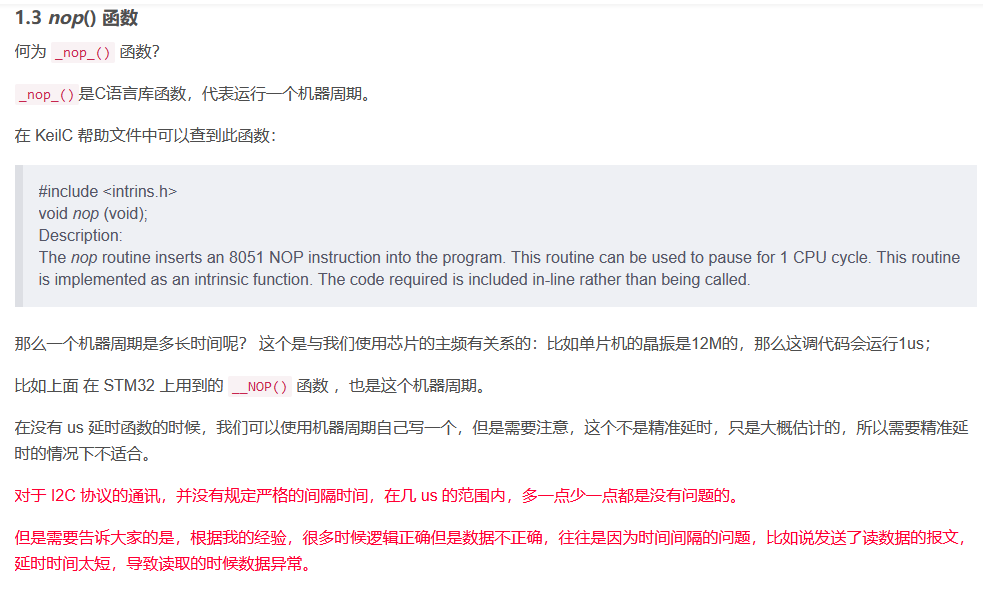The image size is (983, 594).
Task: Click the paragraph starting 在没有 us 延时函数的时候
Action: coord(492,440)
